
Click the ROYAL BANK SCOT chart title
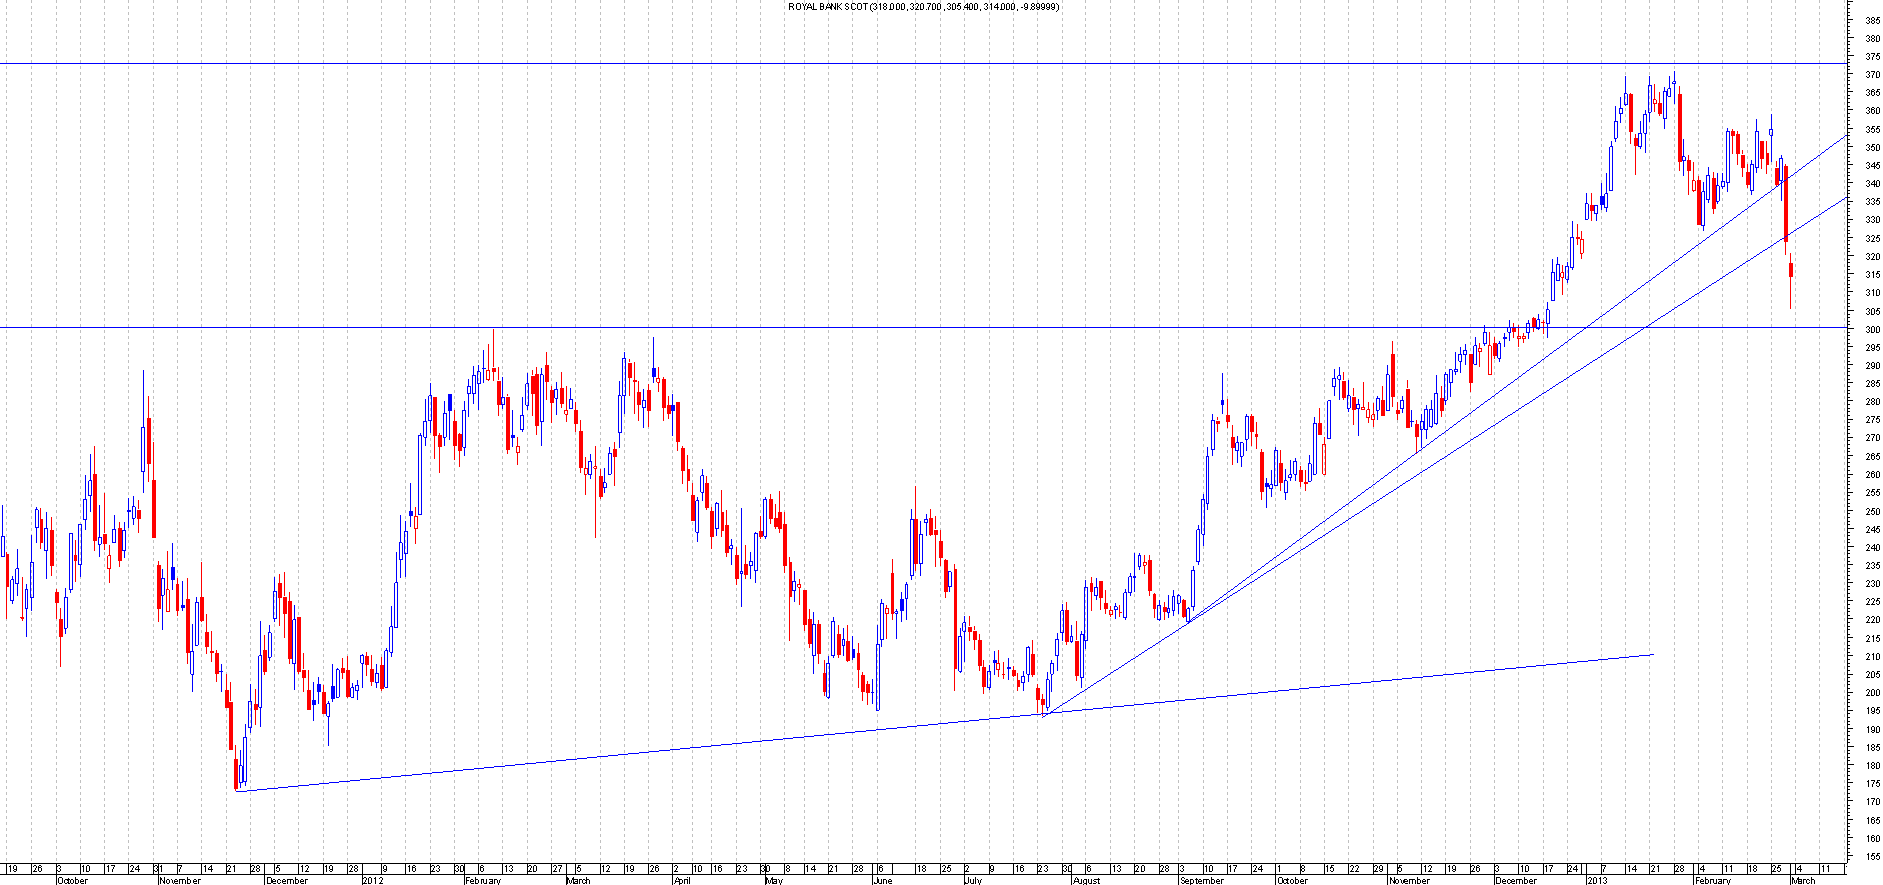[x=923, y=7]
